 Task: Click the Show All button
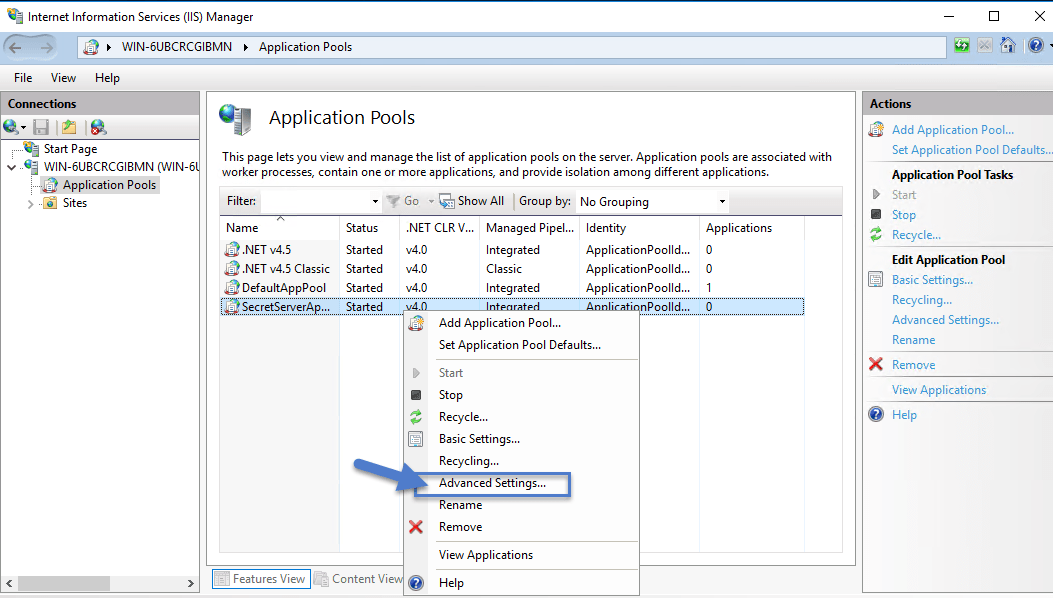471,201
